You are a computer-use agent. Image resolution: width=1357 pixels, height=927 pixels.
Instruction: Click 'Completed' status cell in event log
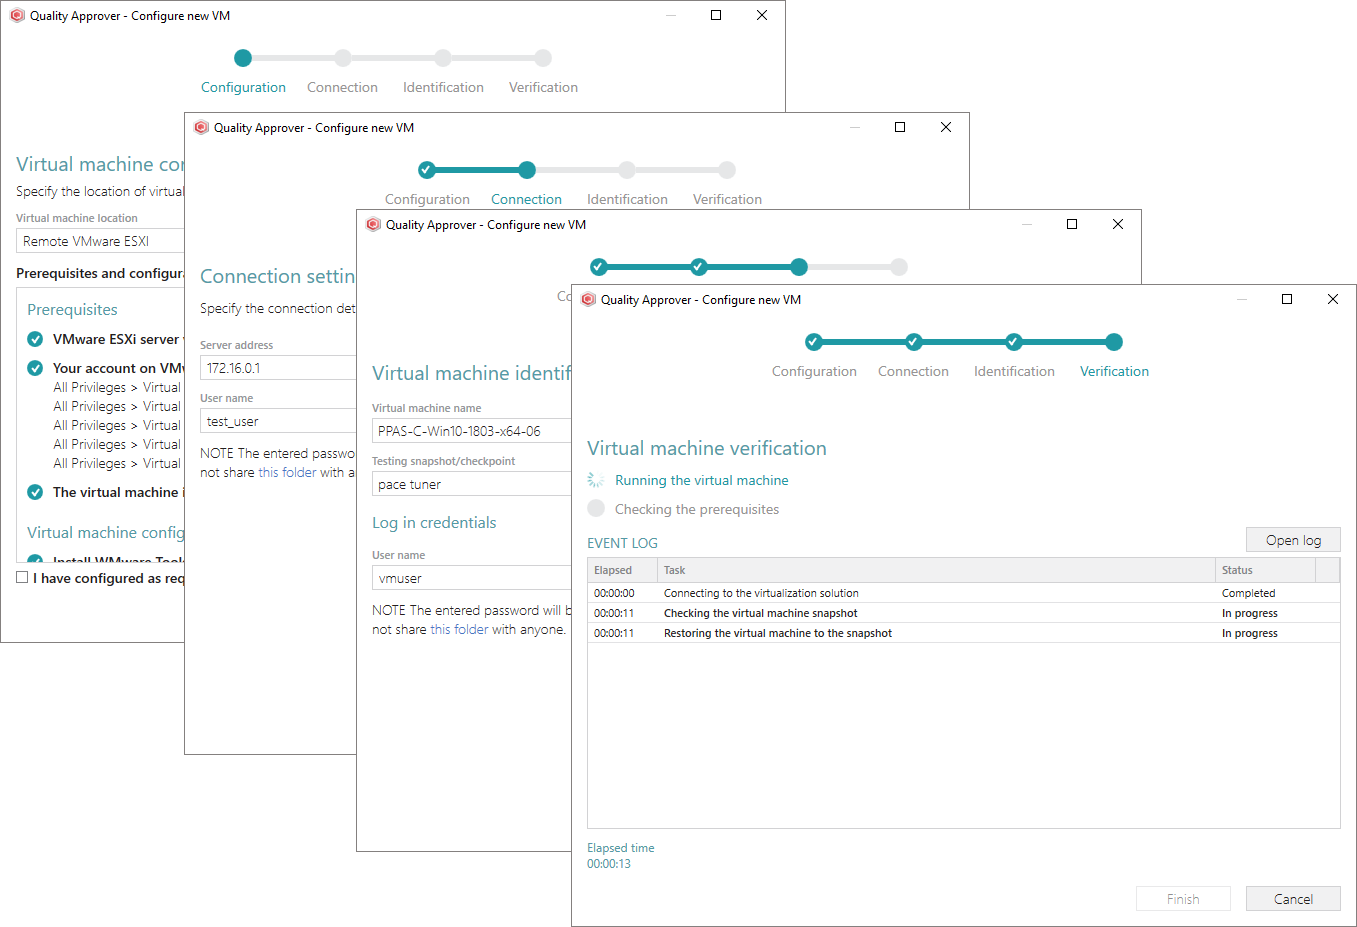(x=1248, y=593)
